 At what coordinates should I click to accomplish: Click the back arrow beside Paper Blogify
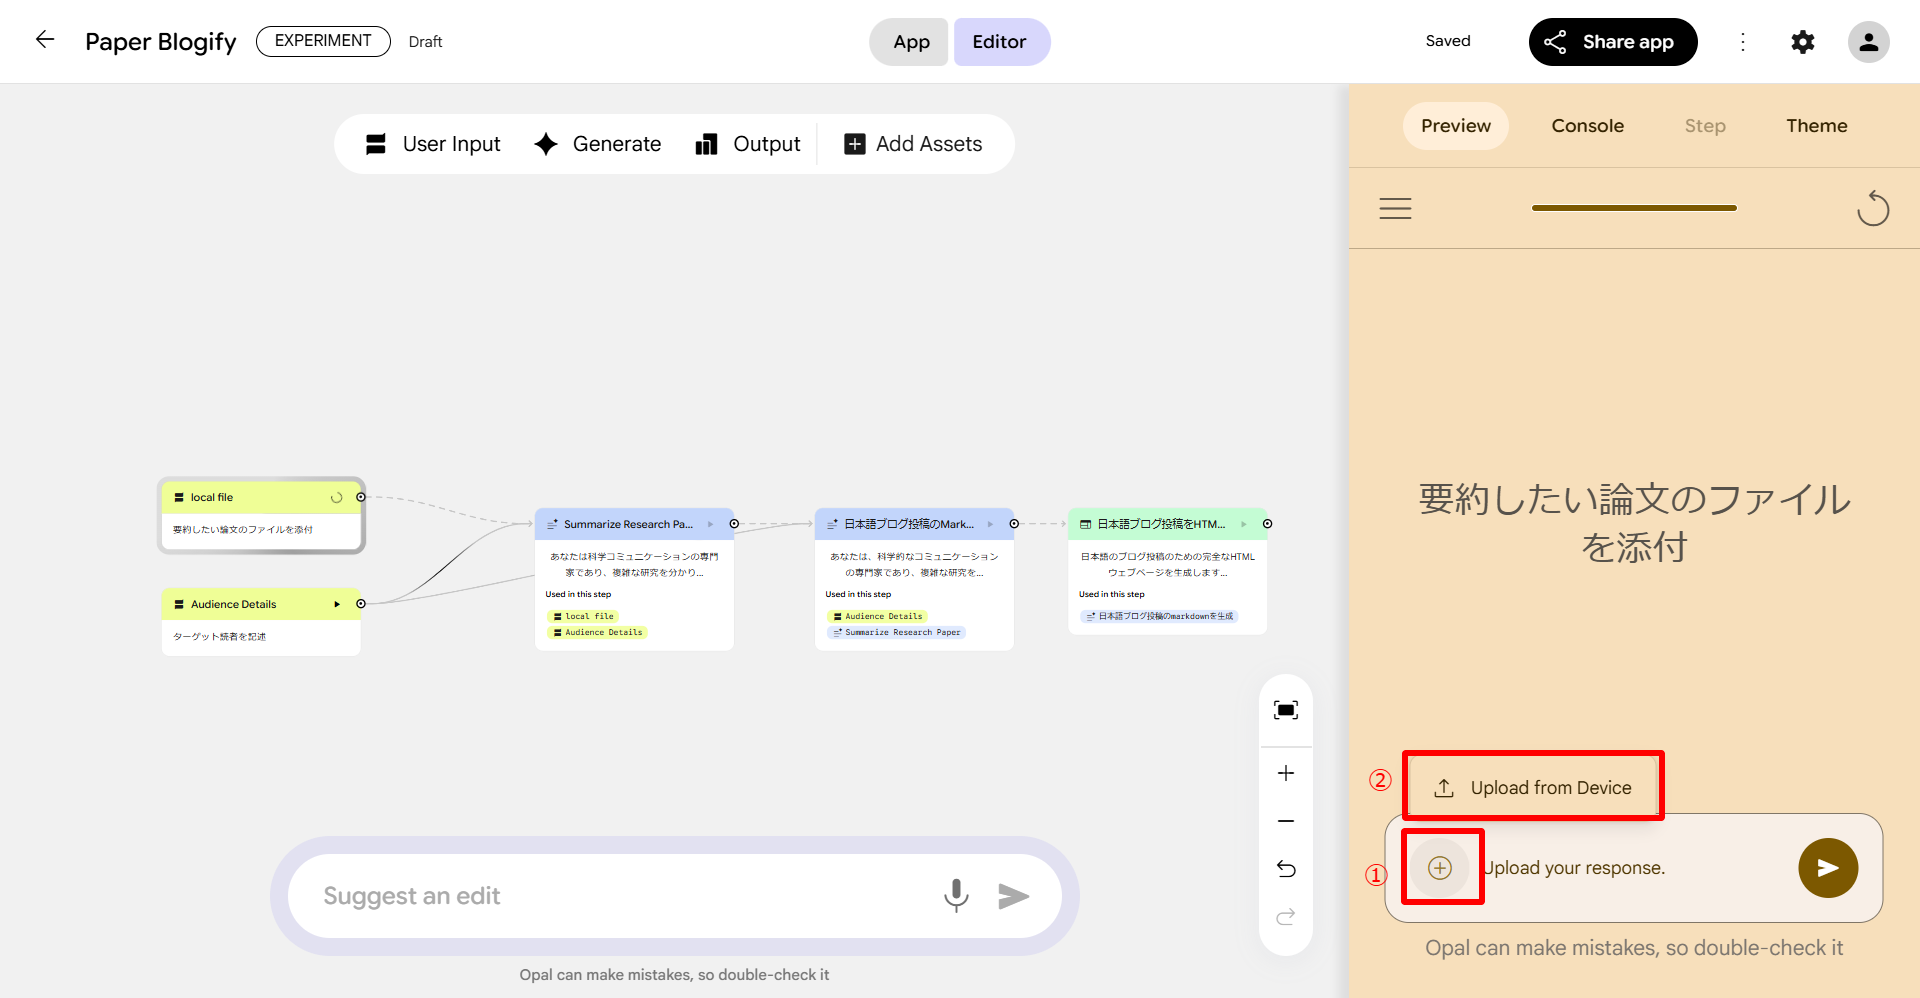click(45, 40)
